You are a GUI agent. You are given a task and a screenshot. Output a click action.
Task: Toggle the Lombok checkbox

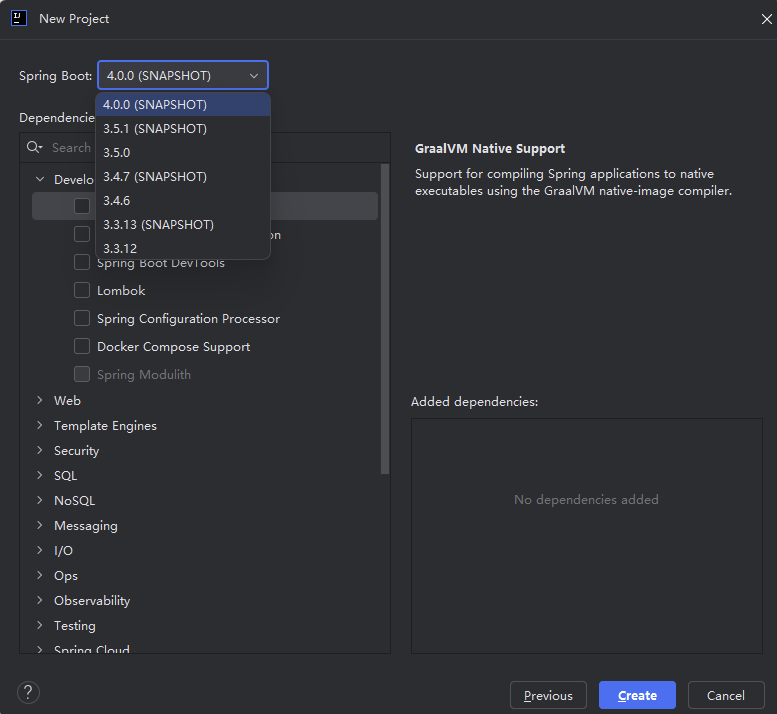coord(82,290)
